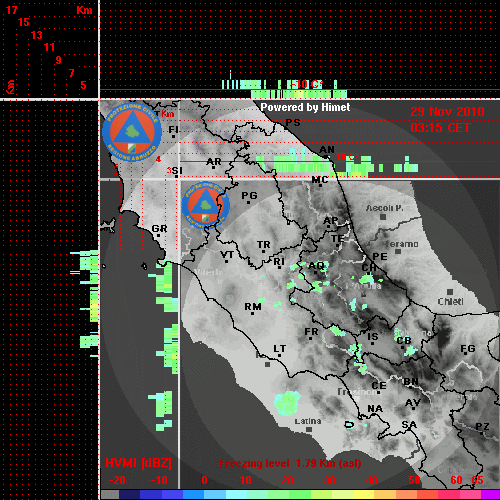Image resolution: width=500 pixels, height=500 pixels.
Task: Click the Latina city square marker
Action: 309,429
